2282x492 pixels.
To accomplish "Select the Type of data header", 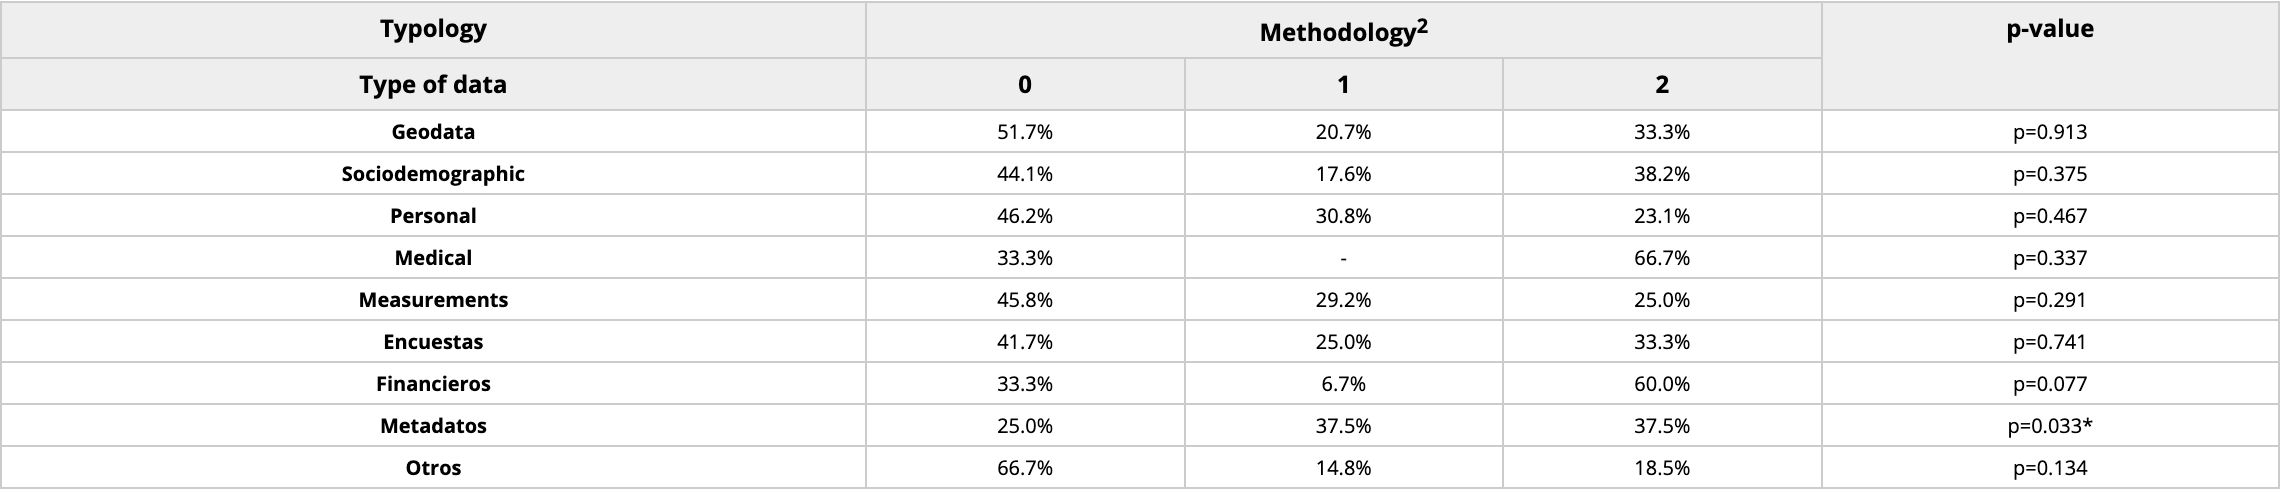I will coord(433,85).
